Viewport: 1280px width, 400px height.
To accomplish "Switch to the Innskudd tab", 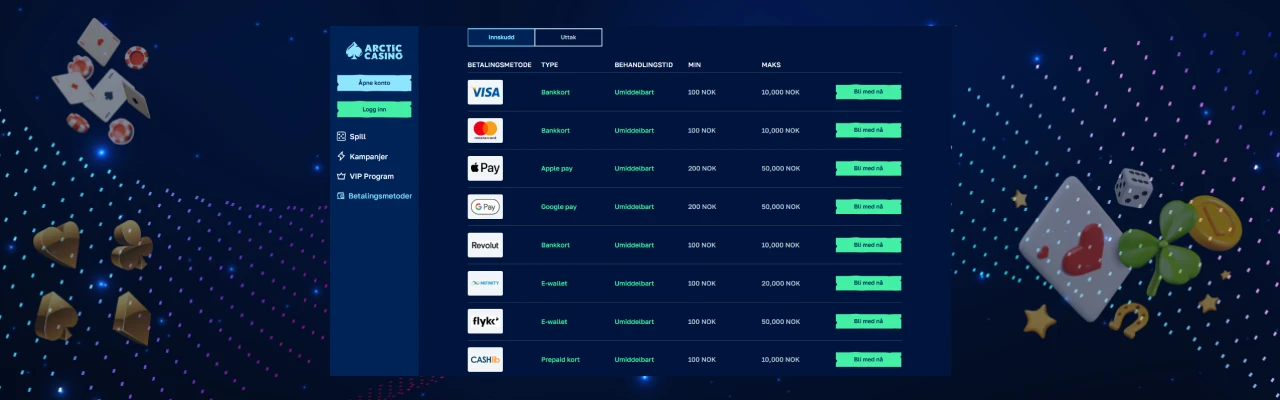I will point(501,37).
